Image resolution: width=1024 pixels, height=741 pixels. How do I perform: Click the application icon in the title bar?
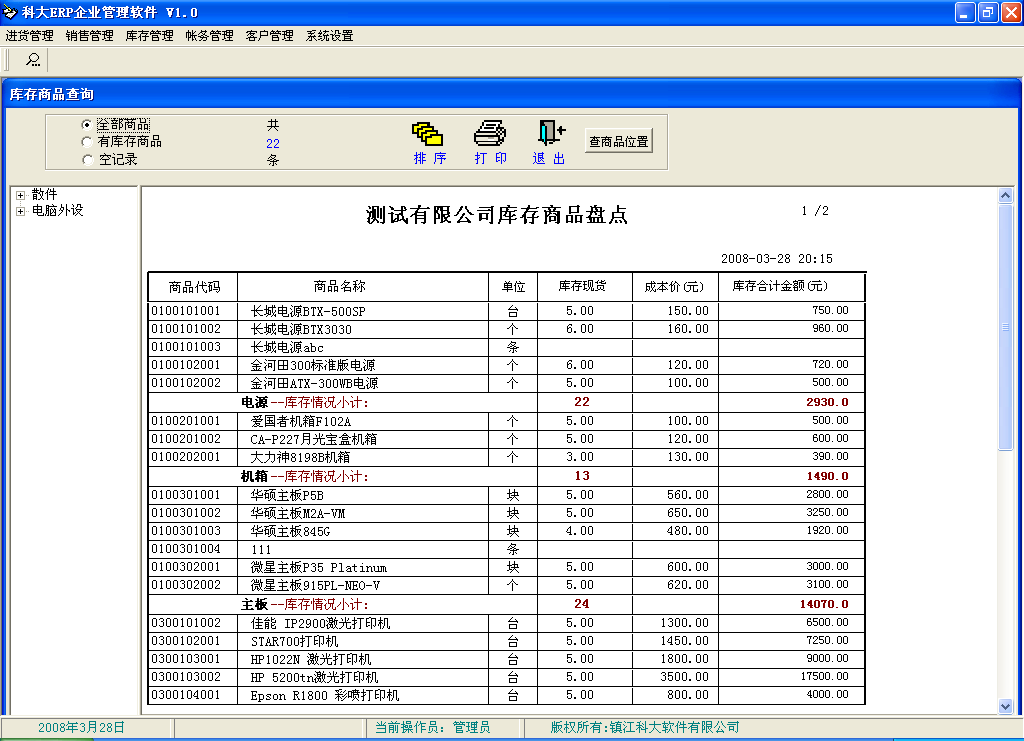click(x=10, y=12)
